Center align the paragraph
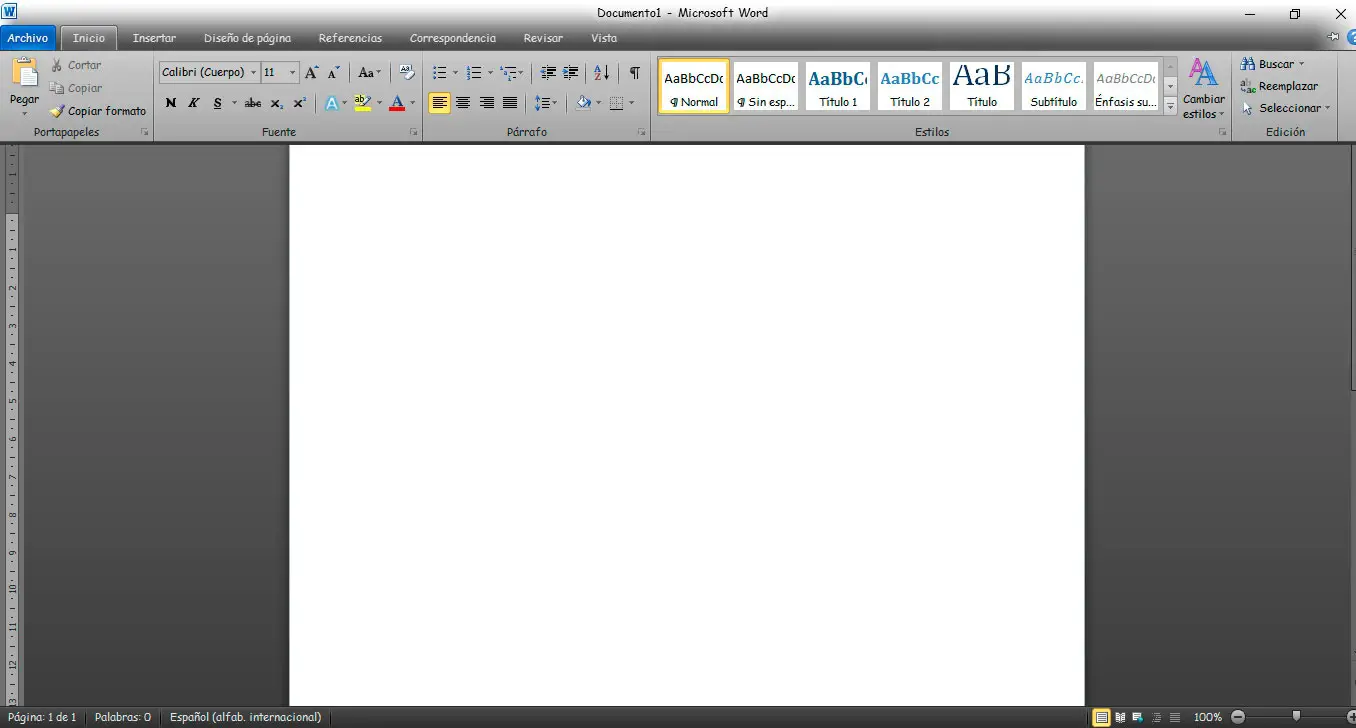 coord(463,102)
